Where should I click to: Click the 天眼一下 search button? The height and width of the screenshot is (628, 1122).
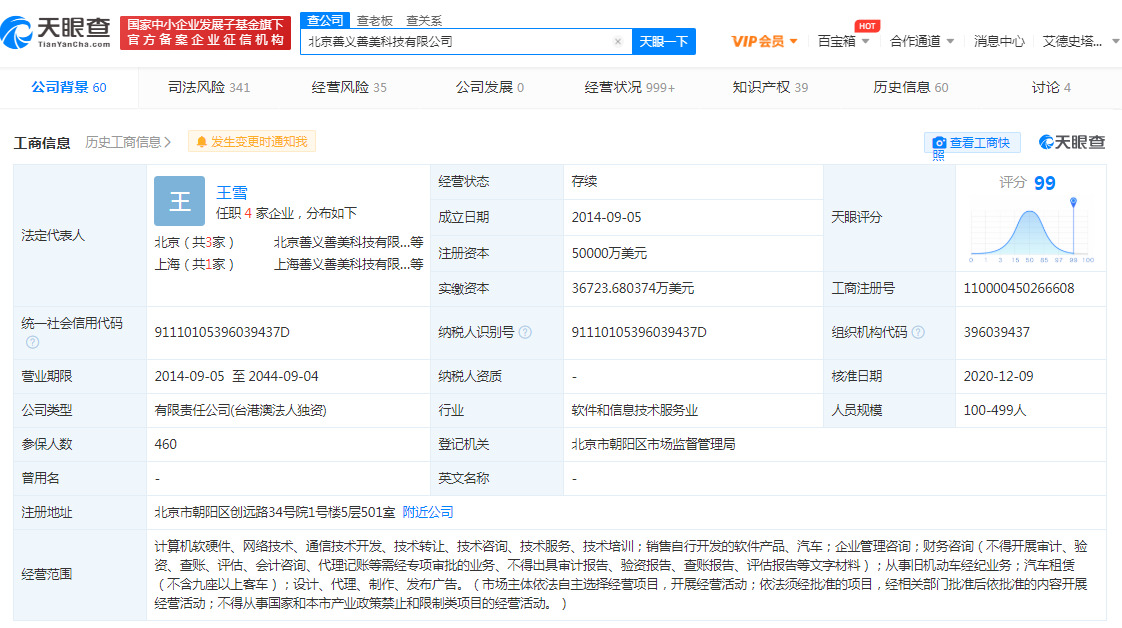(x=663, y=41)
